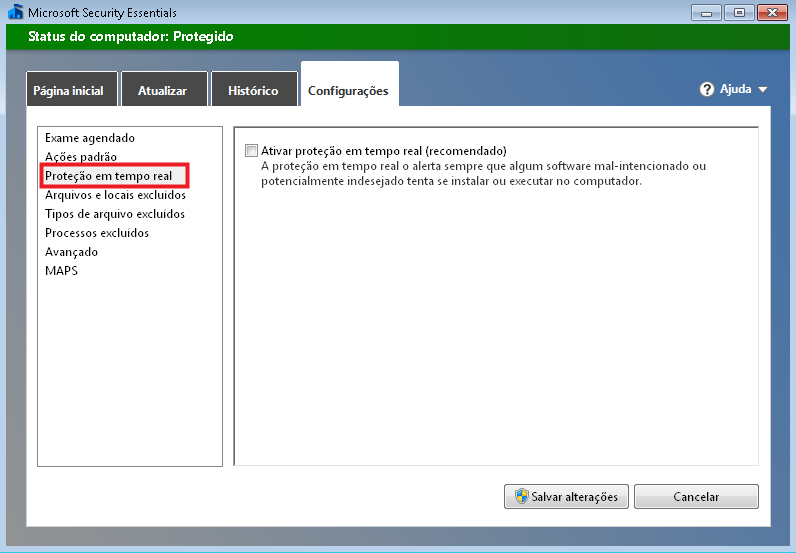Open Arquivos e locais excluídos settings
This screenshot has width=796, height=553.
pos(115,195)
